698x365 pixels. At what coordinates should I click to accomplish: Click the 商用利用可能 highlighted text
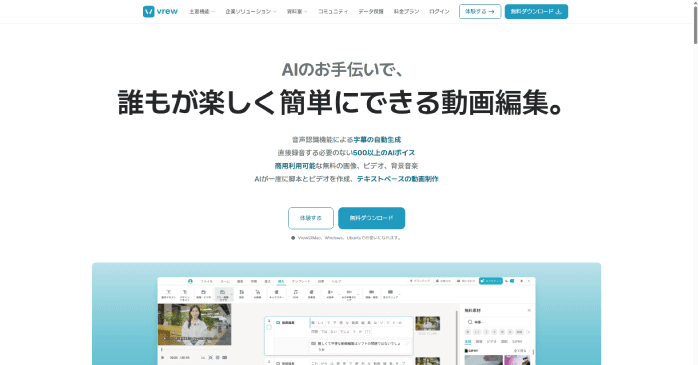point(295,166)
